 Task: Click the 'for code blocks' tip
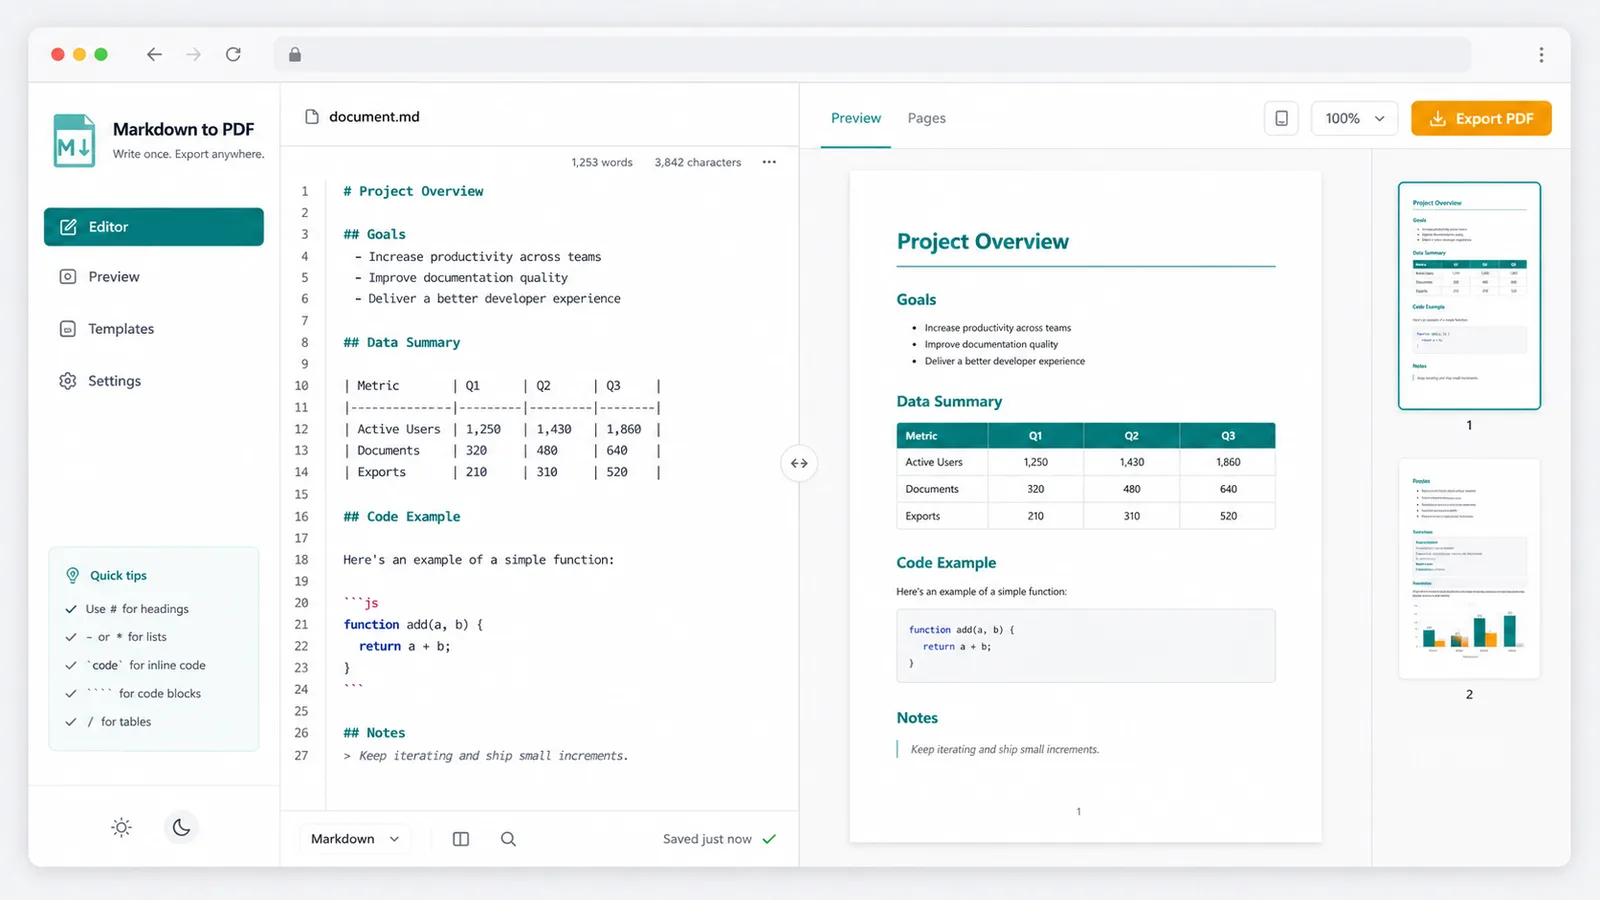[144, 693]
